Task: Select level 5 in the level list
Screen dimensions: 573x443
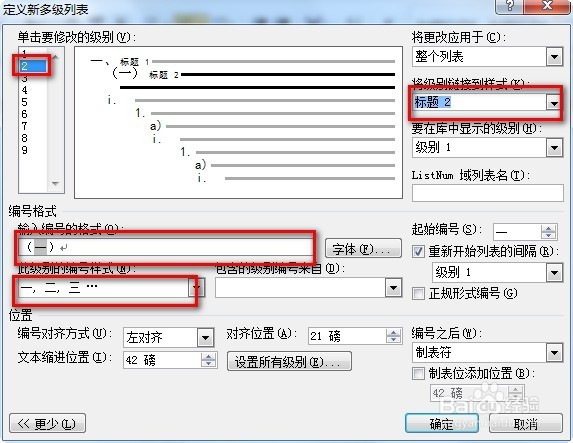Action: [25, 102]
